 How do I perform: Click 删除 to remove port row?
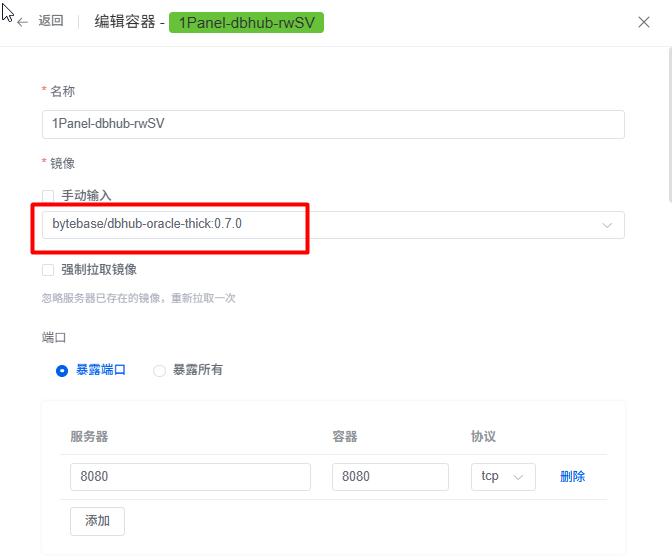tap(573, 476)
